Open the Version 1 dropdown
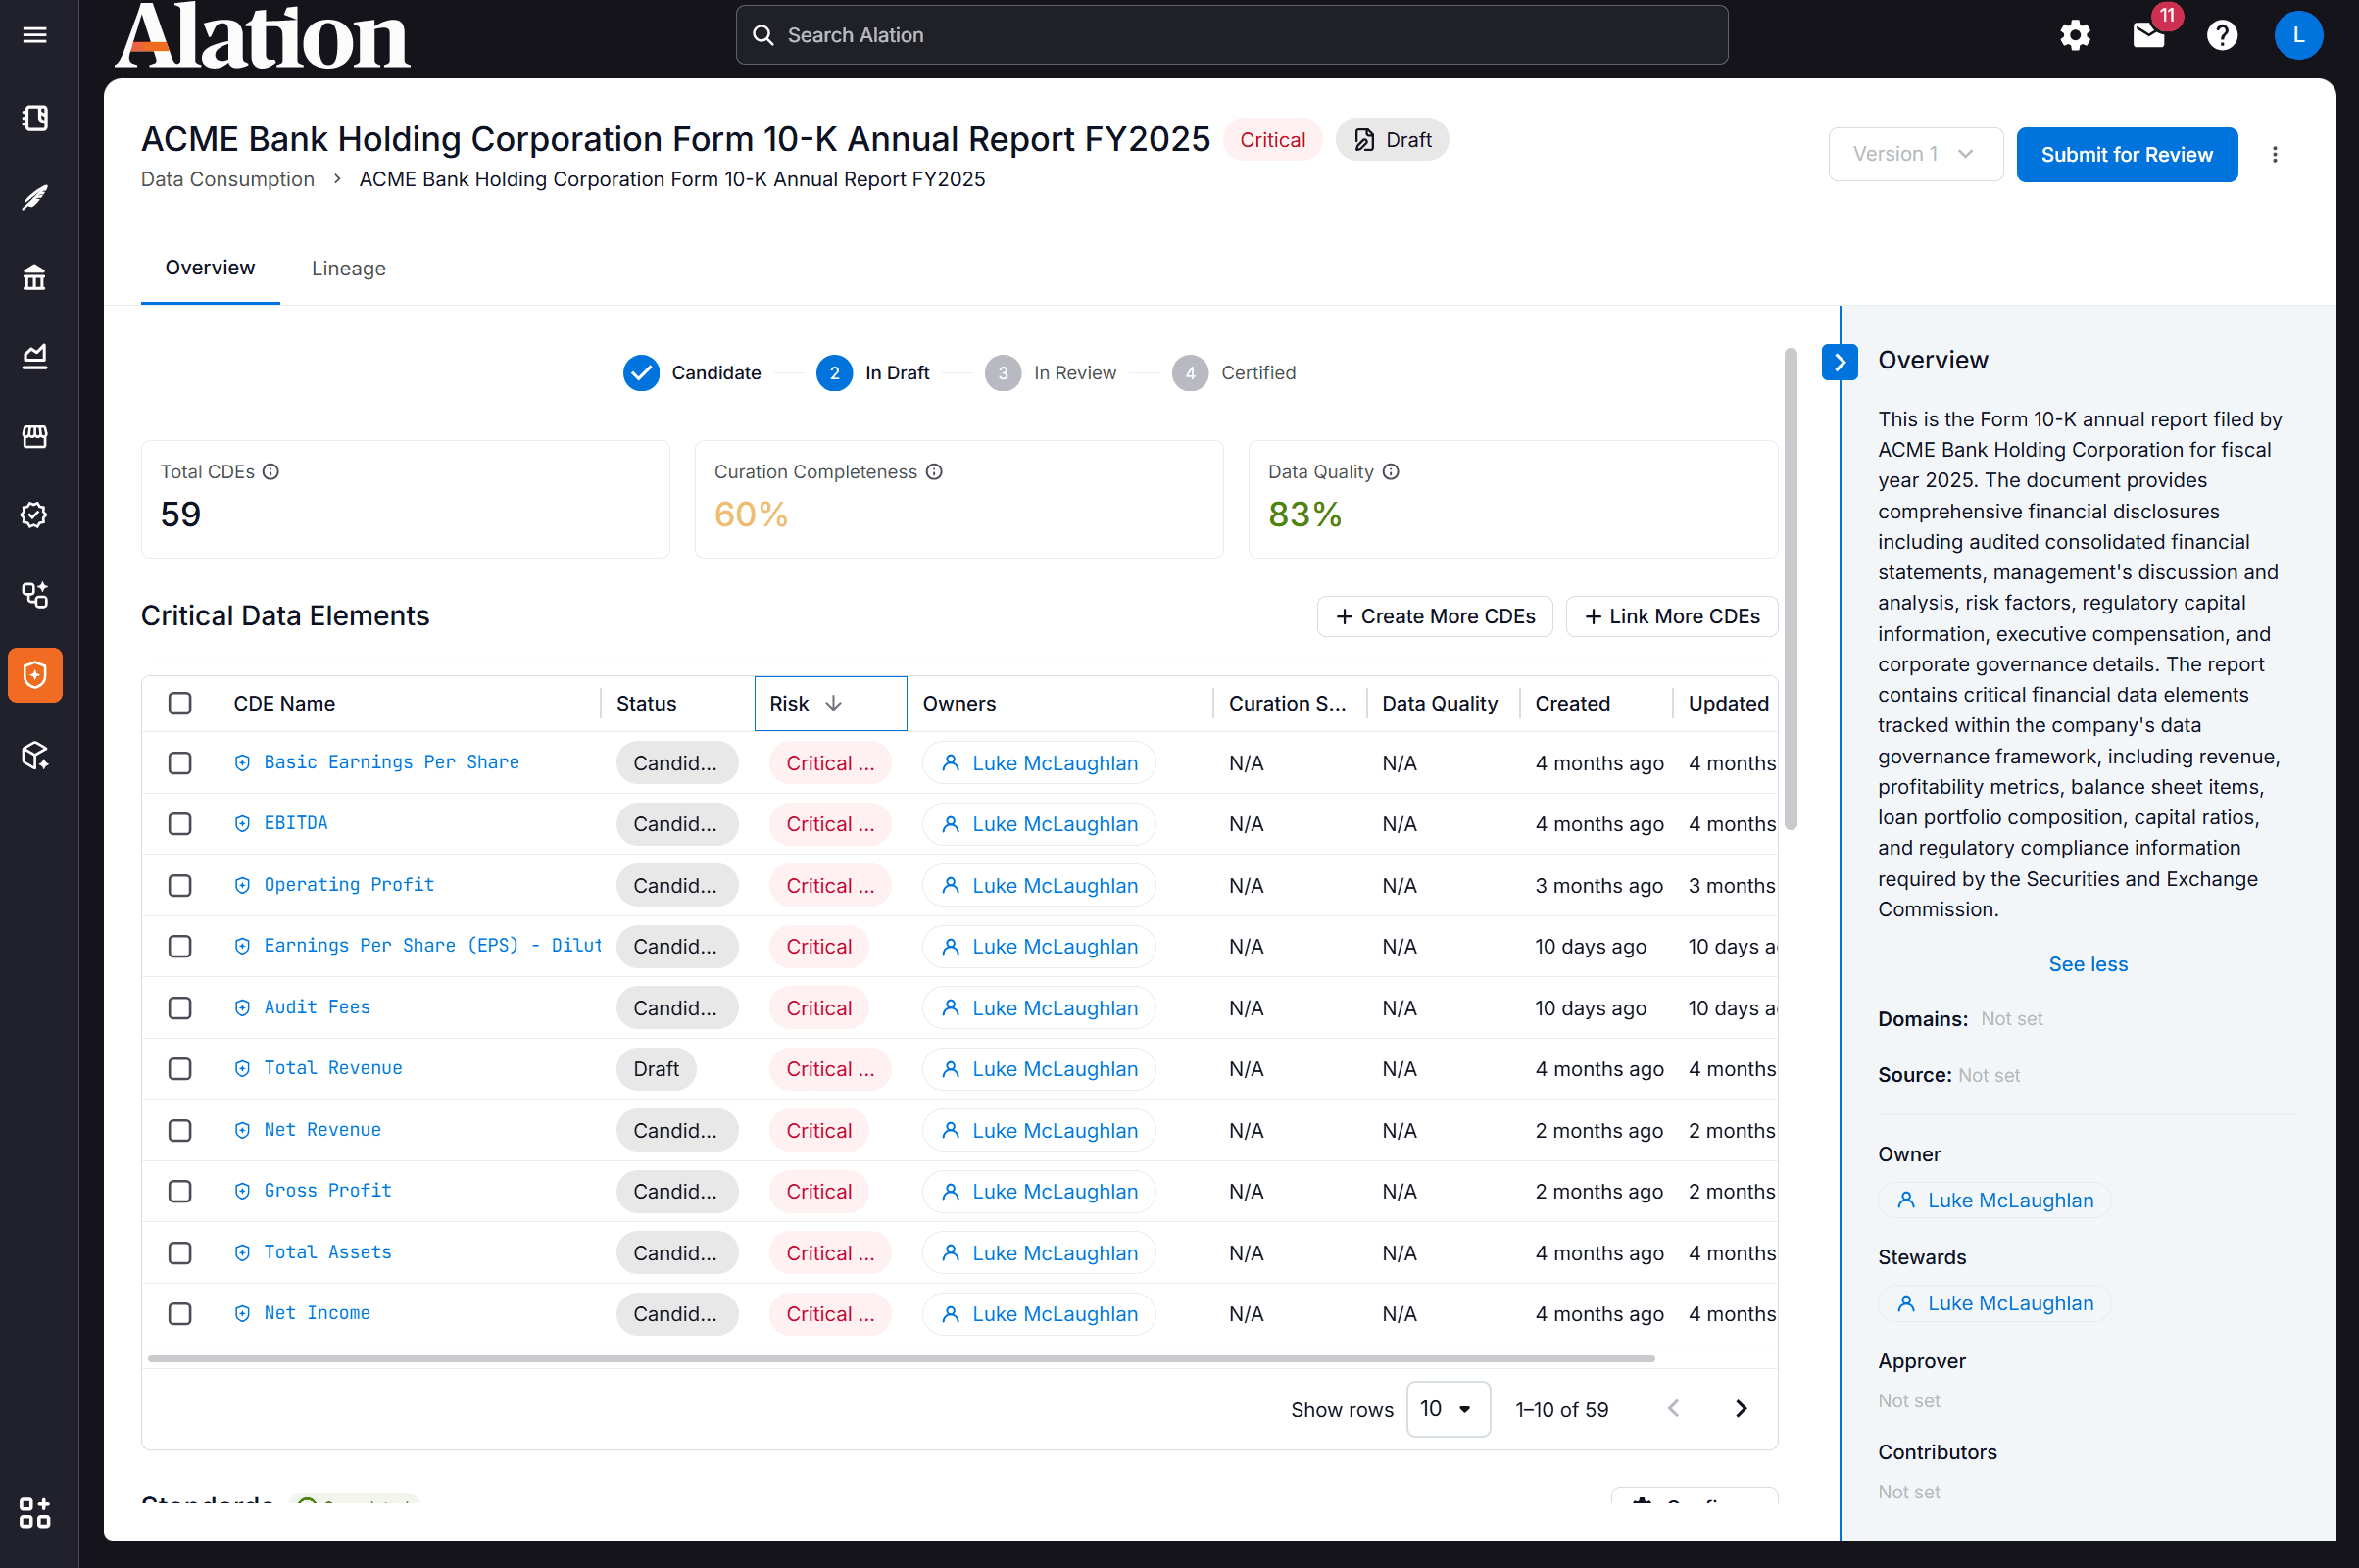 [x=1915, y=154]
